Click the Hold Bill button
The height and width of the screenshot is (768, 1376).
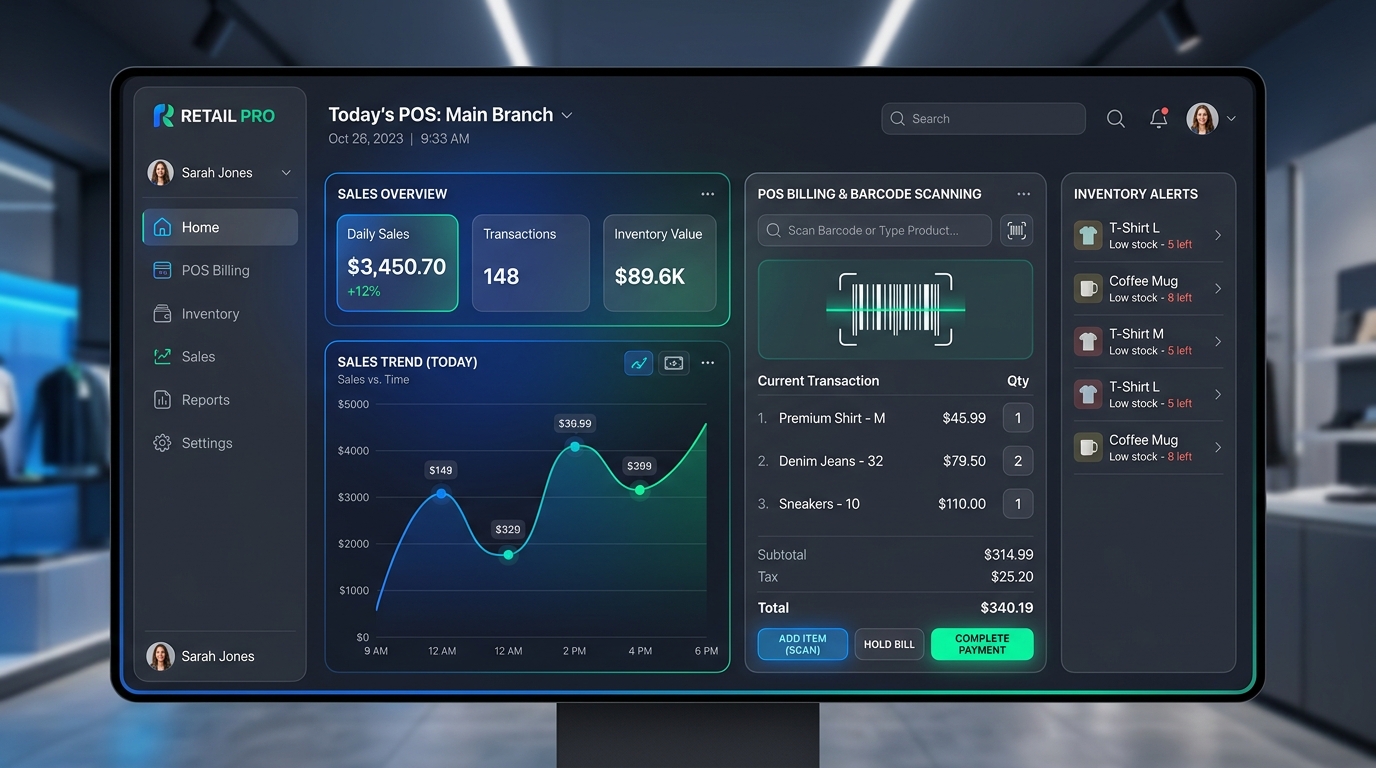coord(889,644)
